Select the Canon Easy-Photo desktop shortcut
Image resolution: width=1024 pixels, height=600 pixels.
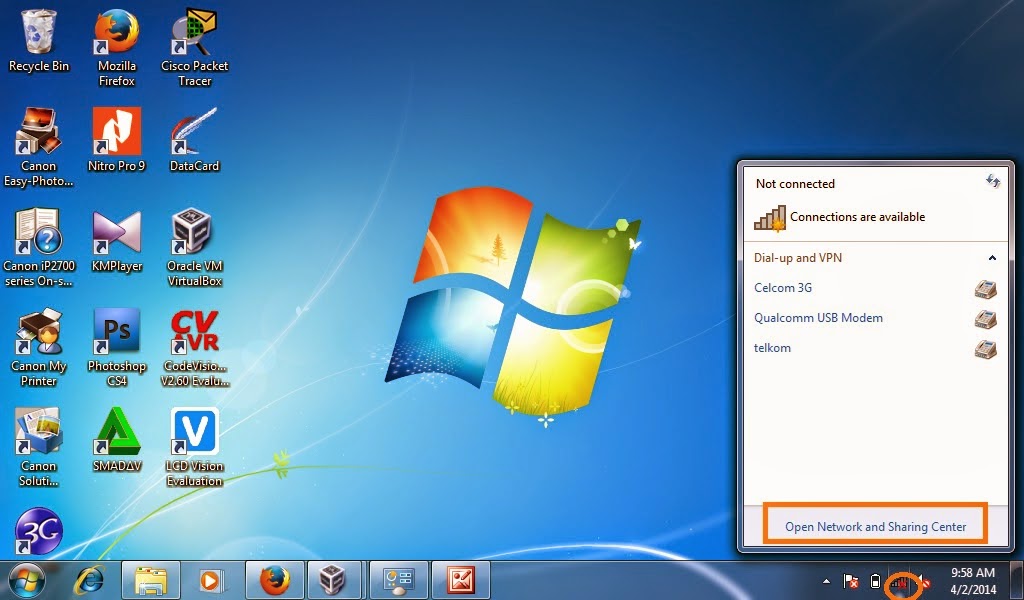pos(39,148)
